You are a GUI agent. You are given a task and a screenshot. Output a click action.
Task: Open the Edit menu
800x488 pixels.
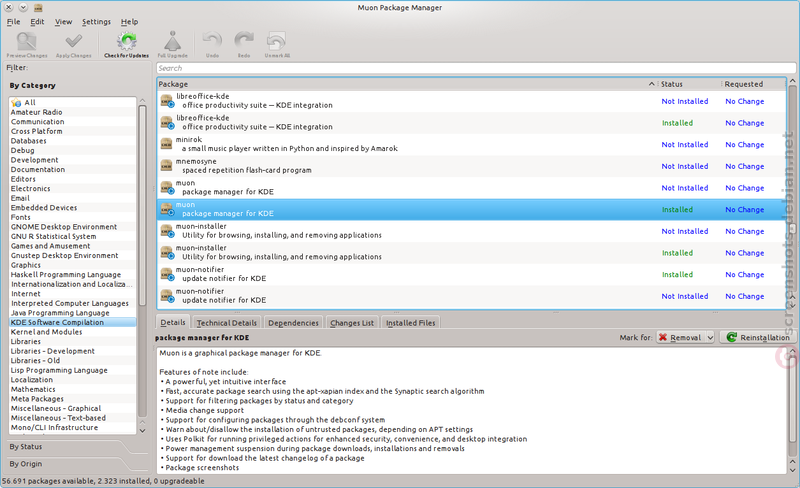pyautogui.click(x=37, y=21)
